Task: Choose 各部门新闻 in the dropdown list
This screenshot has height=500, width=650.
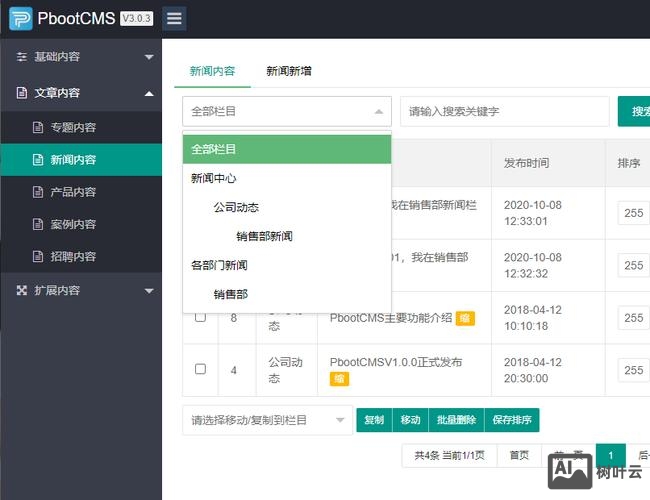Action: pyautogui.click(x=287, y=265)
